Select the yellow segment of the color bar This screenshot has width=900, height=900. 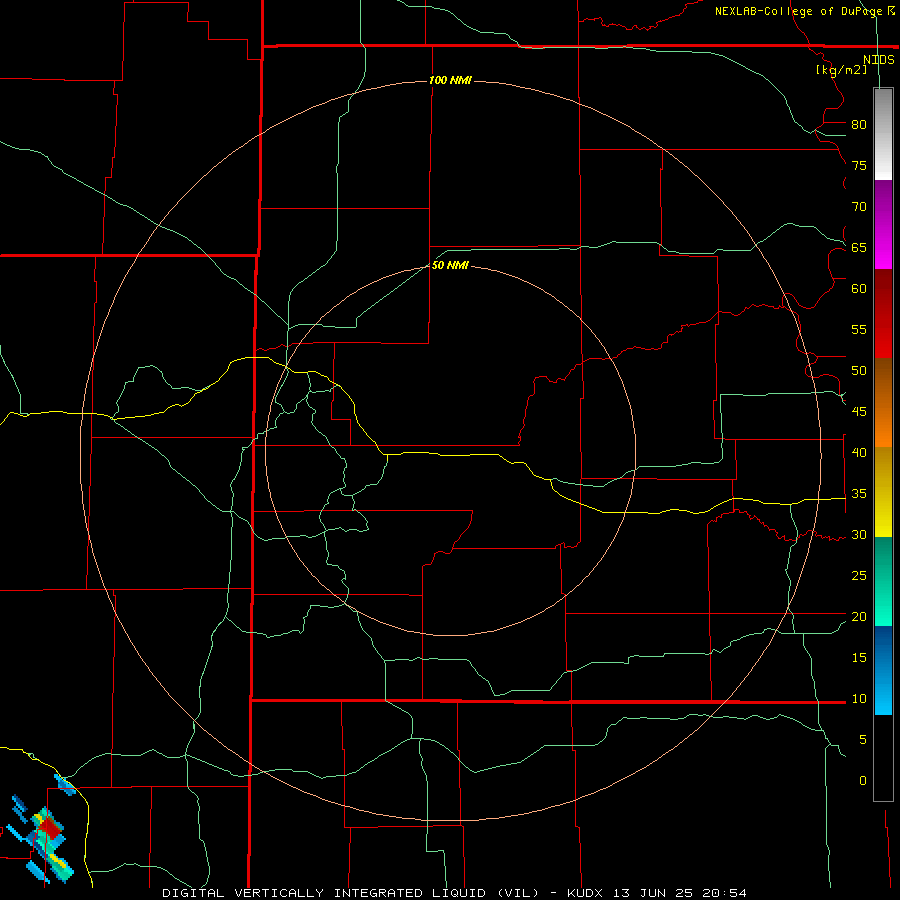point(883,492)
